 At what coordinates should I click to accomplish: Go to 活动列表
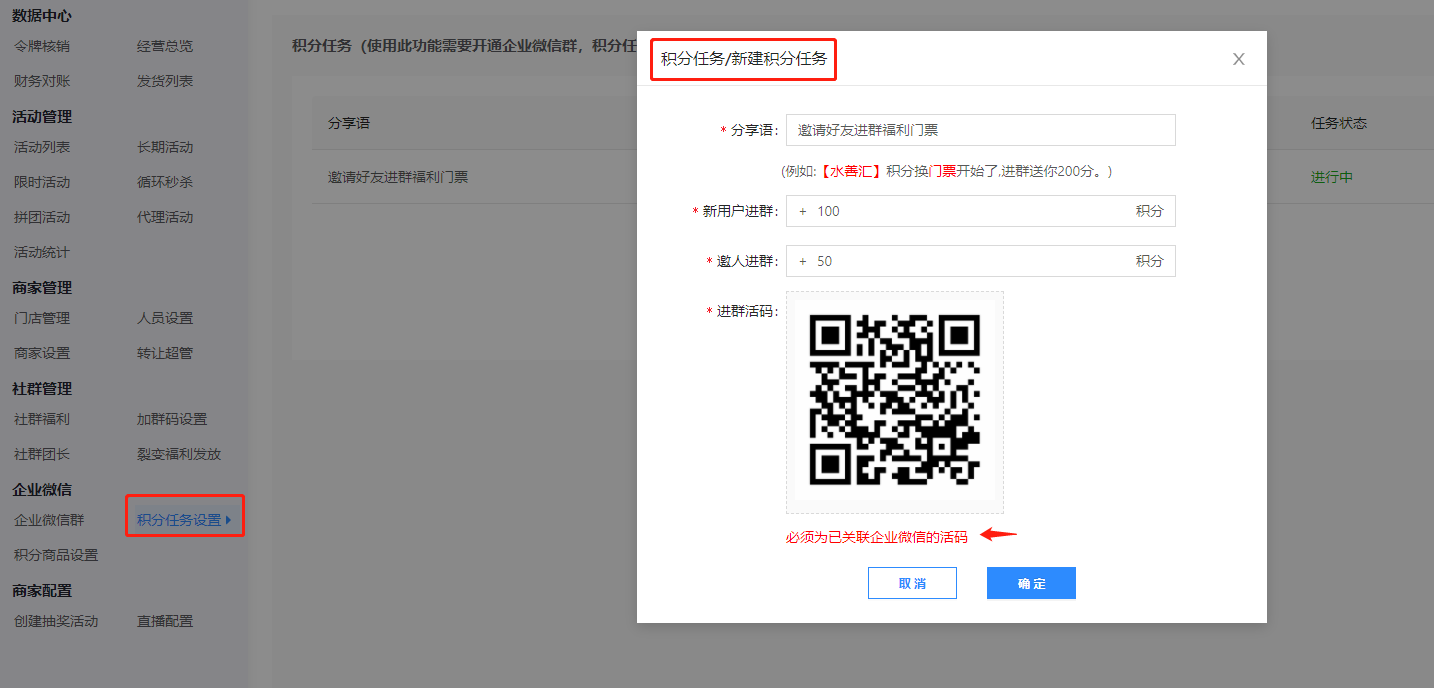pyautogui.click(x=42, y=147)
